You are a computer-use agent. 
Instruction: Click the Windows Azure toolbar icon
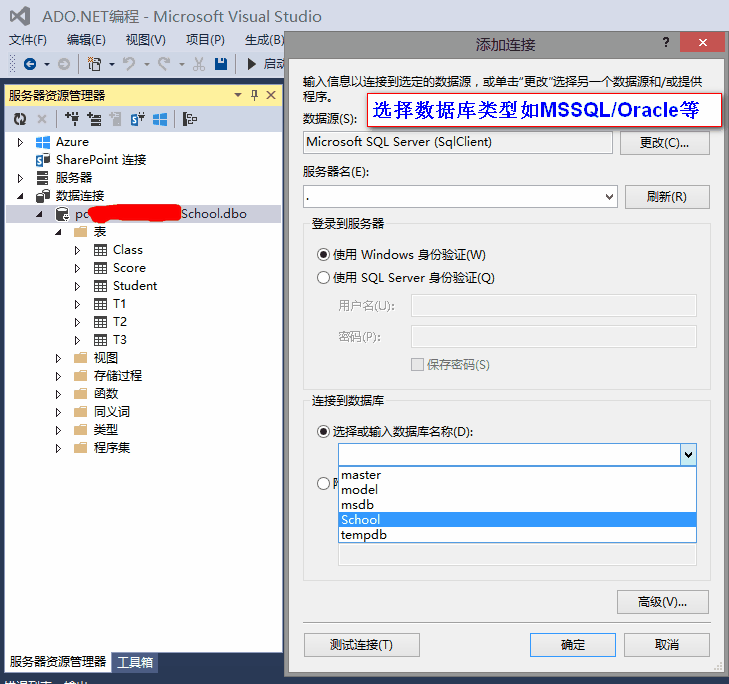[160, 120]
